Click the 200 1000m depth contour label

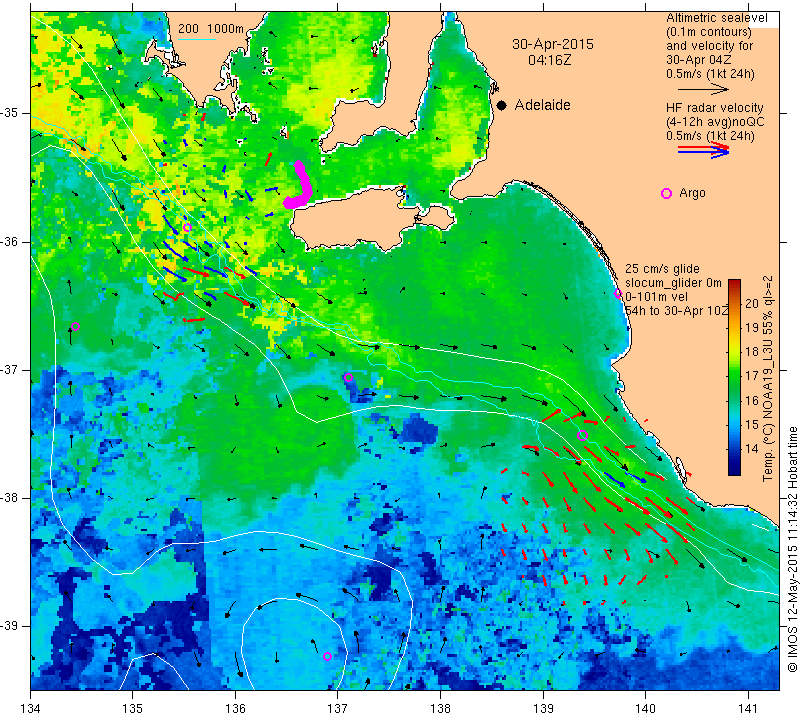click(211, 29)
